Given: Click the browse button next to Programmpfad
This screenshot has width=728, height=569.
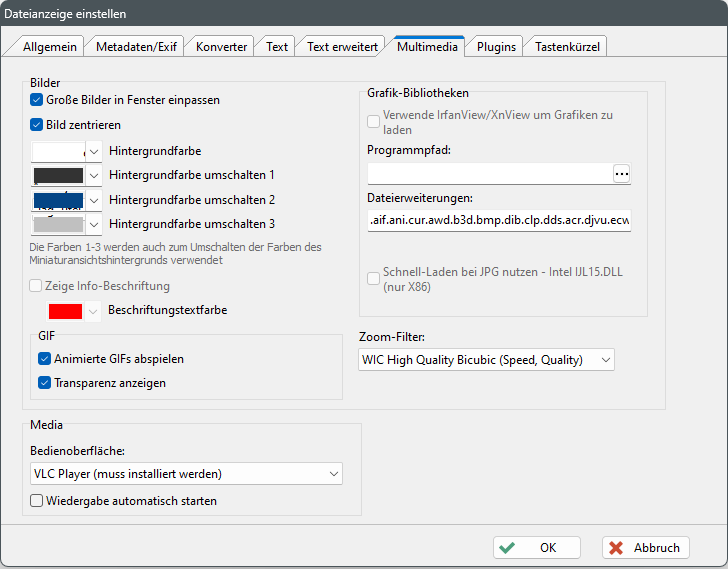Looking at the screenshot, I should pyautogui.click(x=621, y=174).
